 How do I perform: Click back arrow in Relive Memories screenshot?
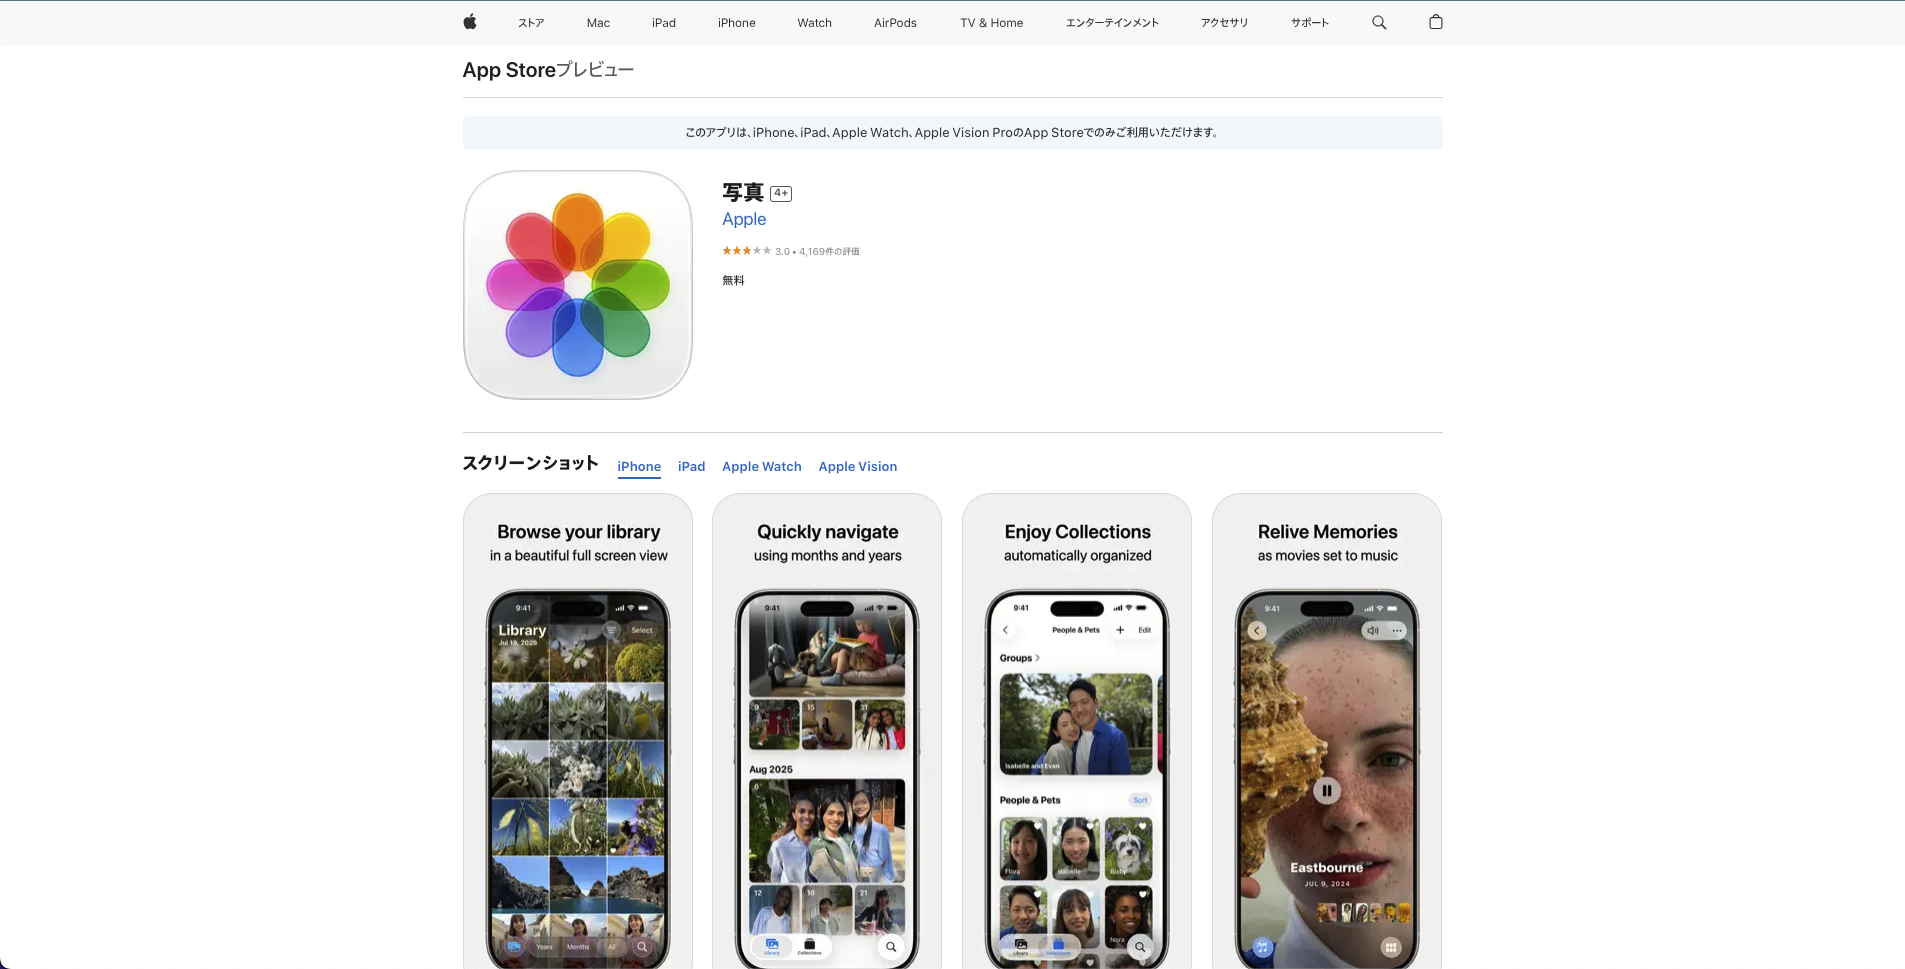1257,631
